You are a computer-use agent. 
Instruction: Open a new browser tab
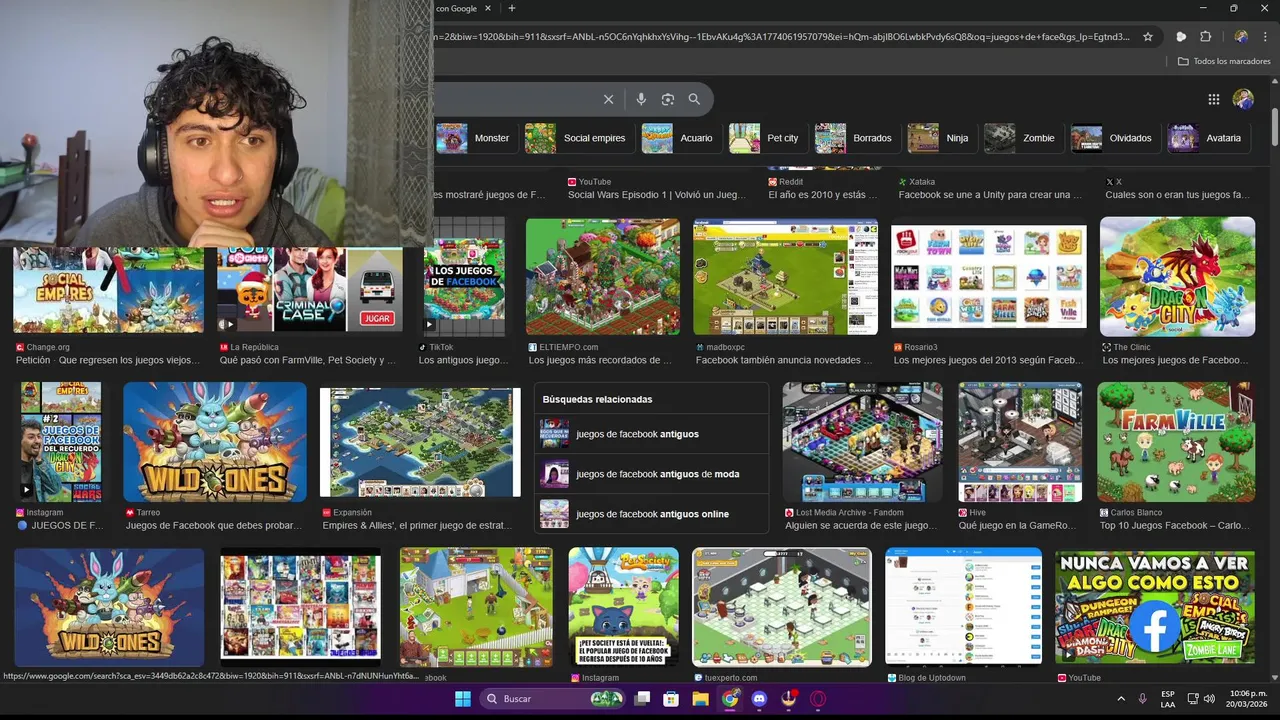(512, 9)
